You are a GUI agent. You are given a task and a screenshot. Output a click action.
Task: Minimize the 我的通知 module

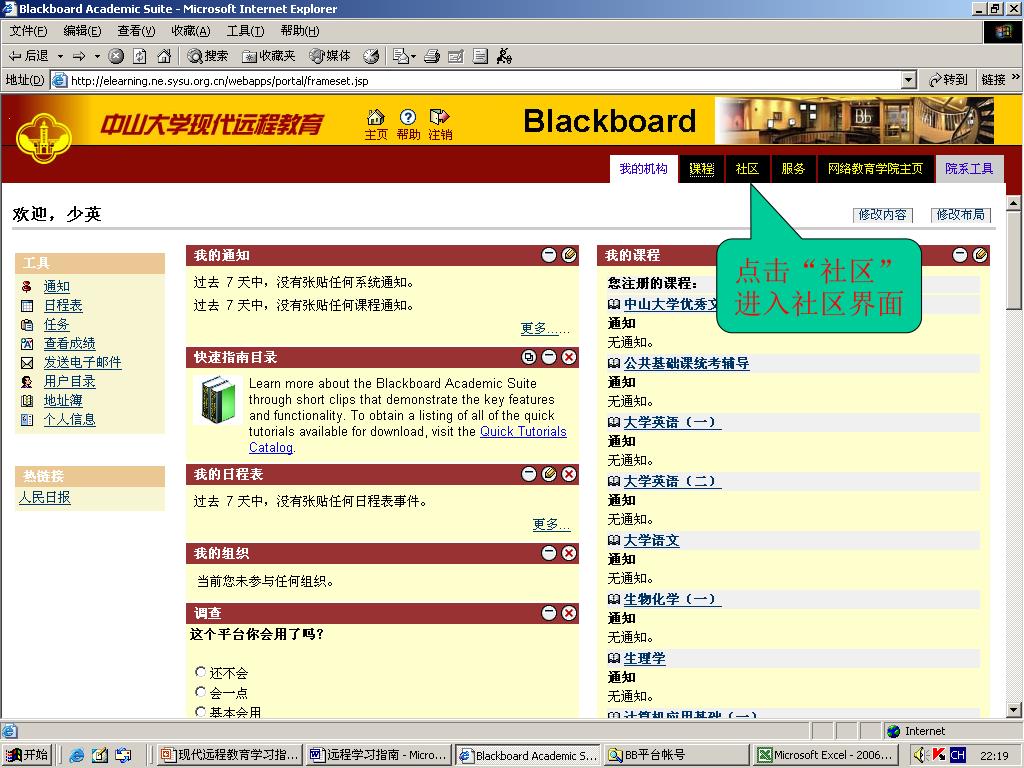[549, 255]
